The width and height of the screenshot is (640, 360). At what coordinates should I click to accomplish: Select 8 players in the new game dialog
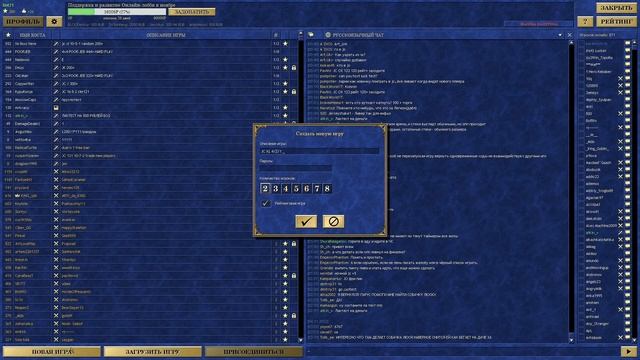point(327,188)
